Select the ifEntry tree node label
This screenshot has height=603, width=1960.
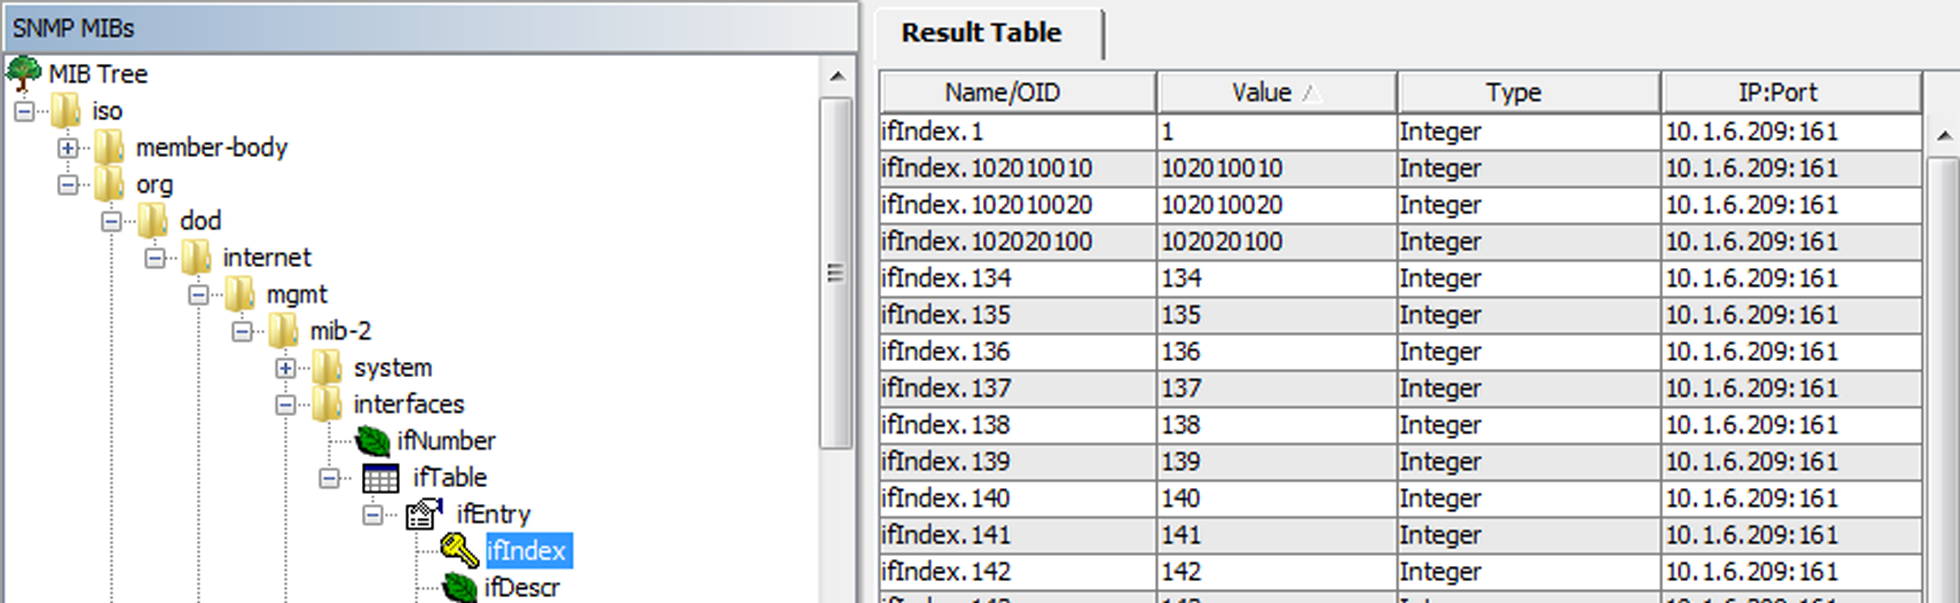point(494,514)
